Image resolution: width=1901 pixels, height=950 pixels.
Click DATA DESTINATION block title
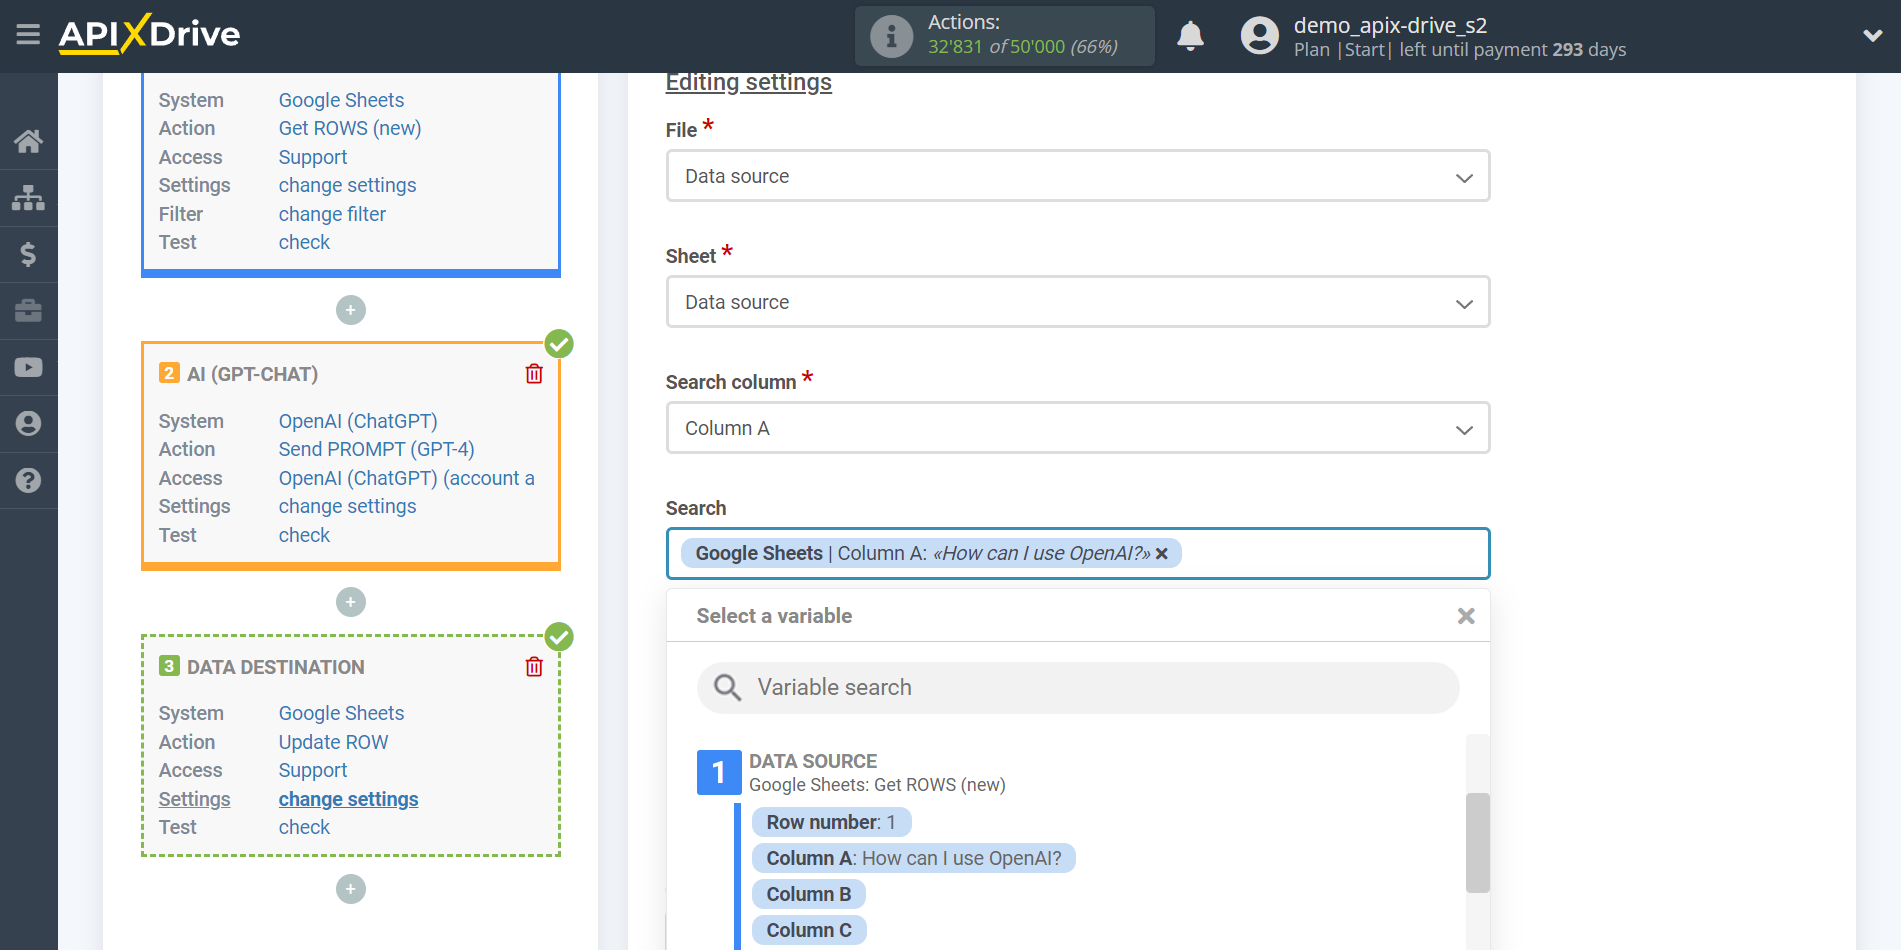point(276,667)
